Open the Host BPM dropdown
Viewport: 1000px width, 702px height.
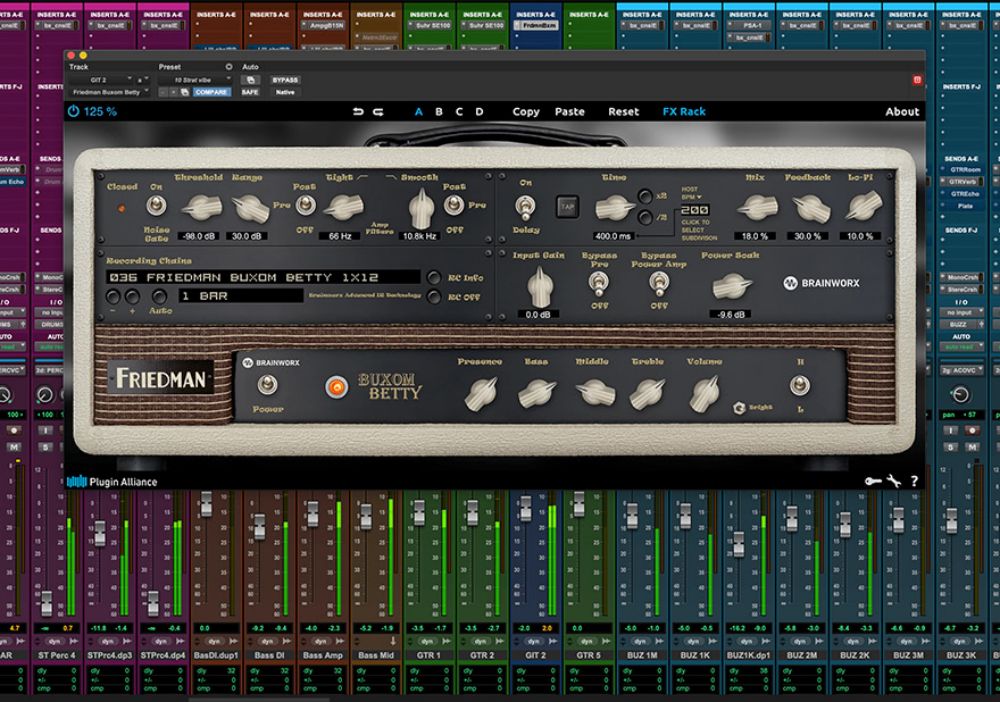pyautogui.click(x=691, y=193)
